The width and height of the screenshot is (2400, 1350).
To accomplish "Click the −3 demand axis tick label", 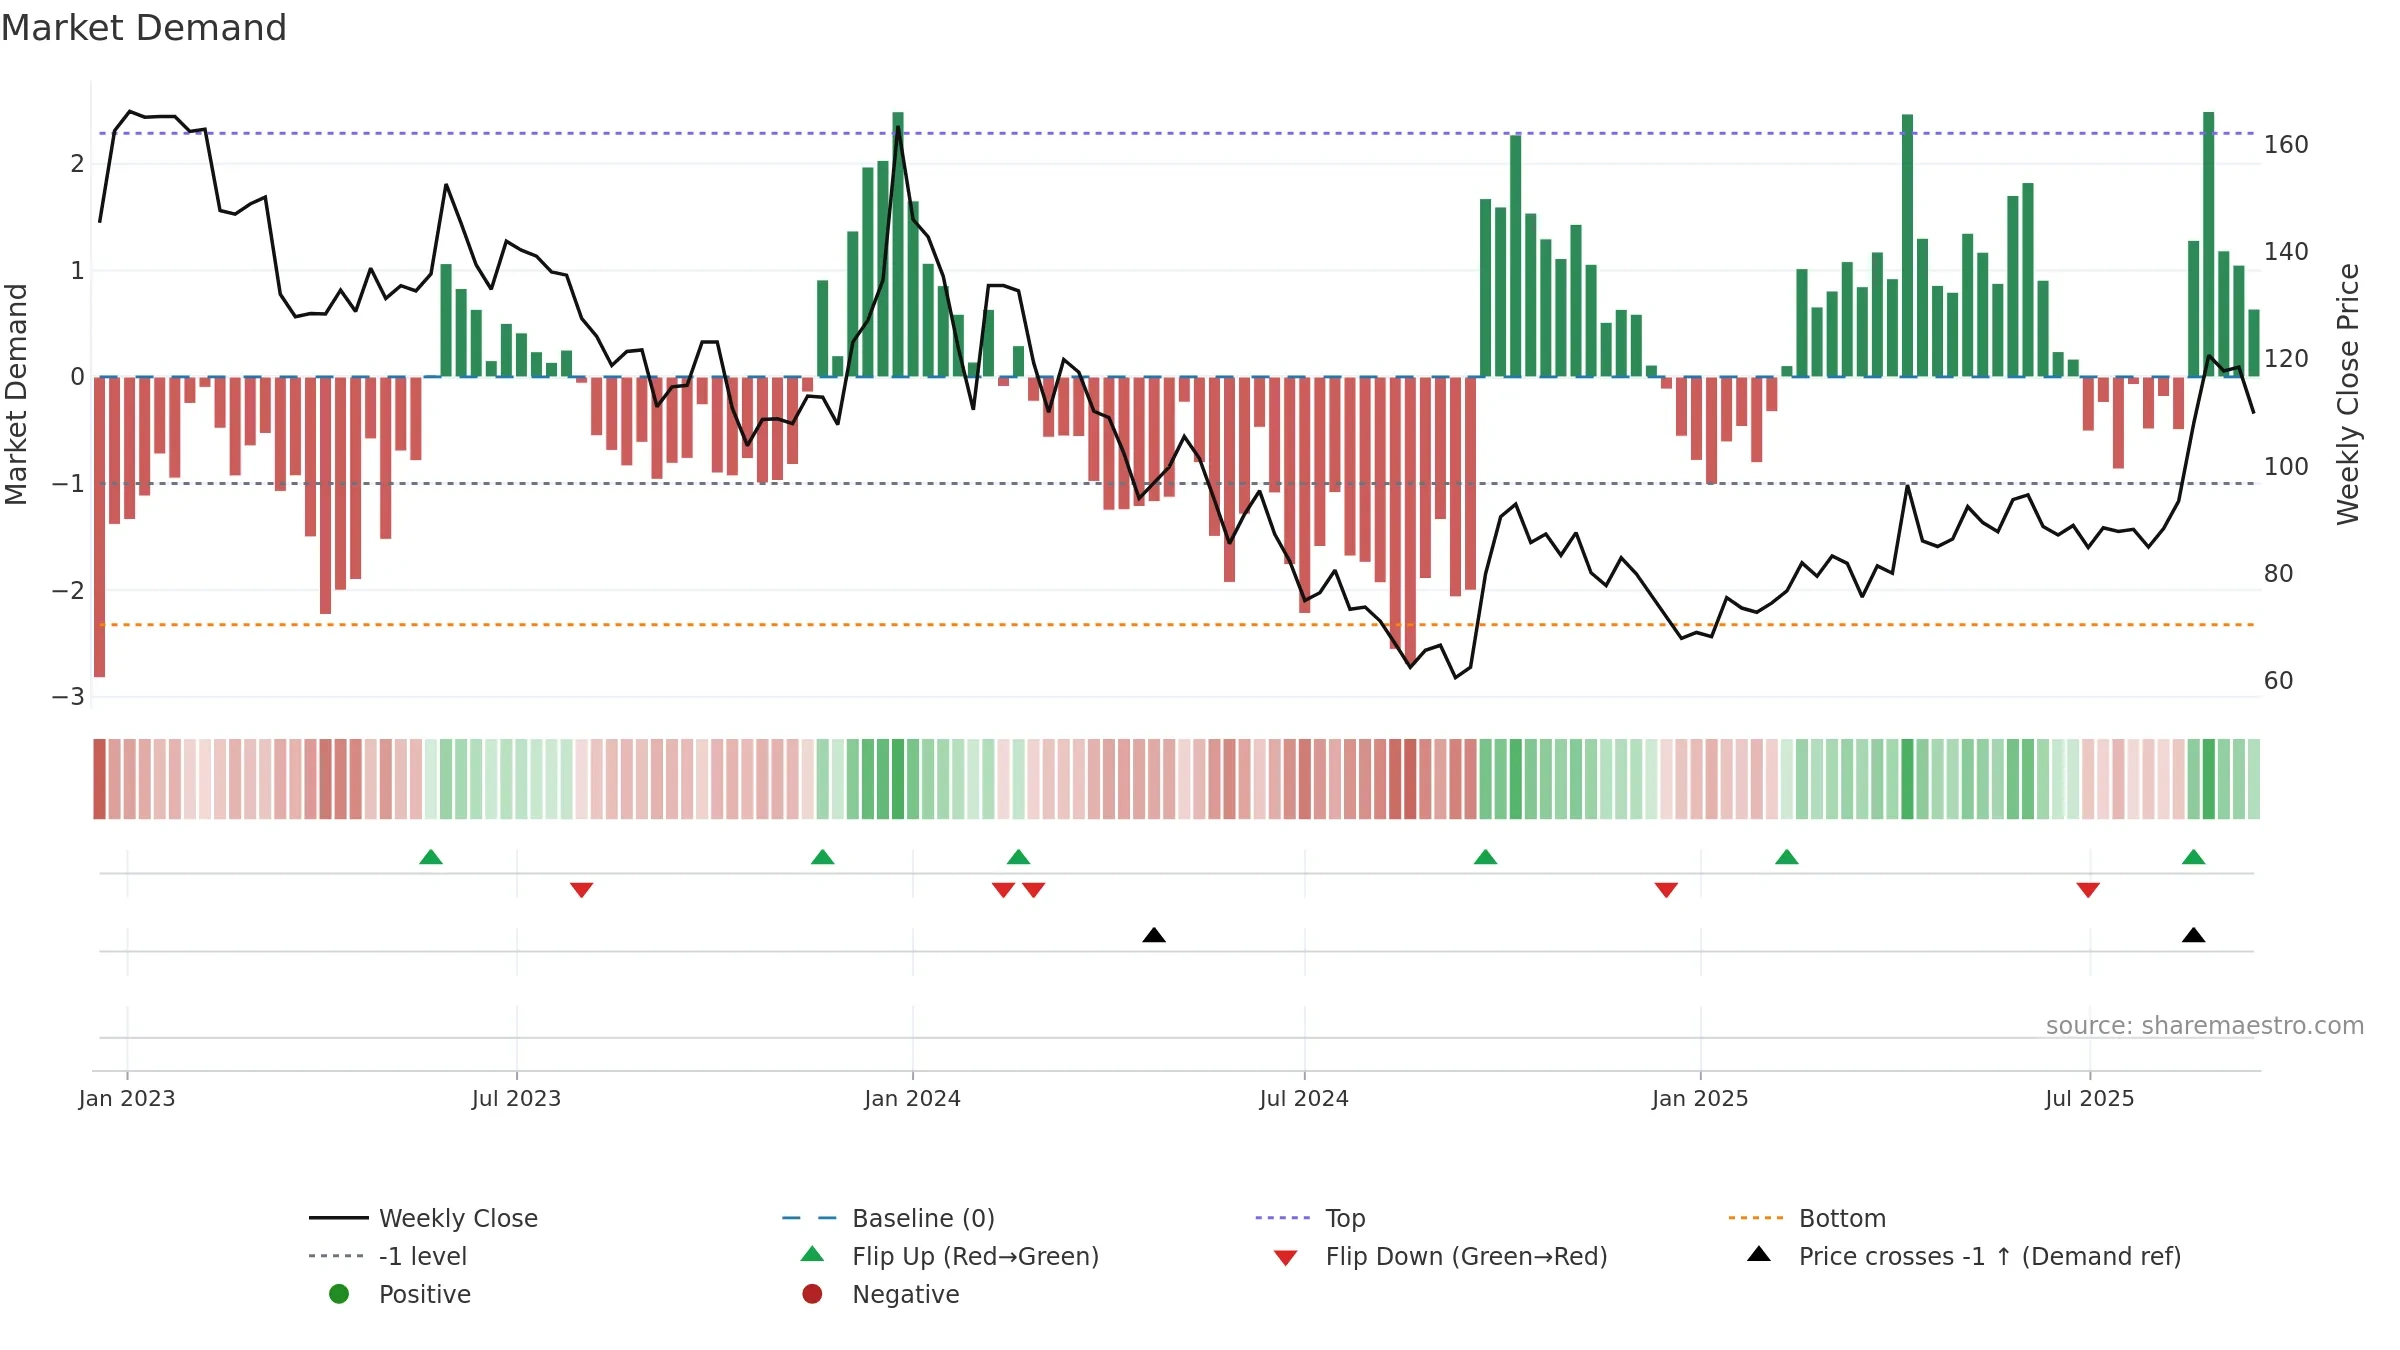I will coord(68,696).
